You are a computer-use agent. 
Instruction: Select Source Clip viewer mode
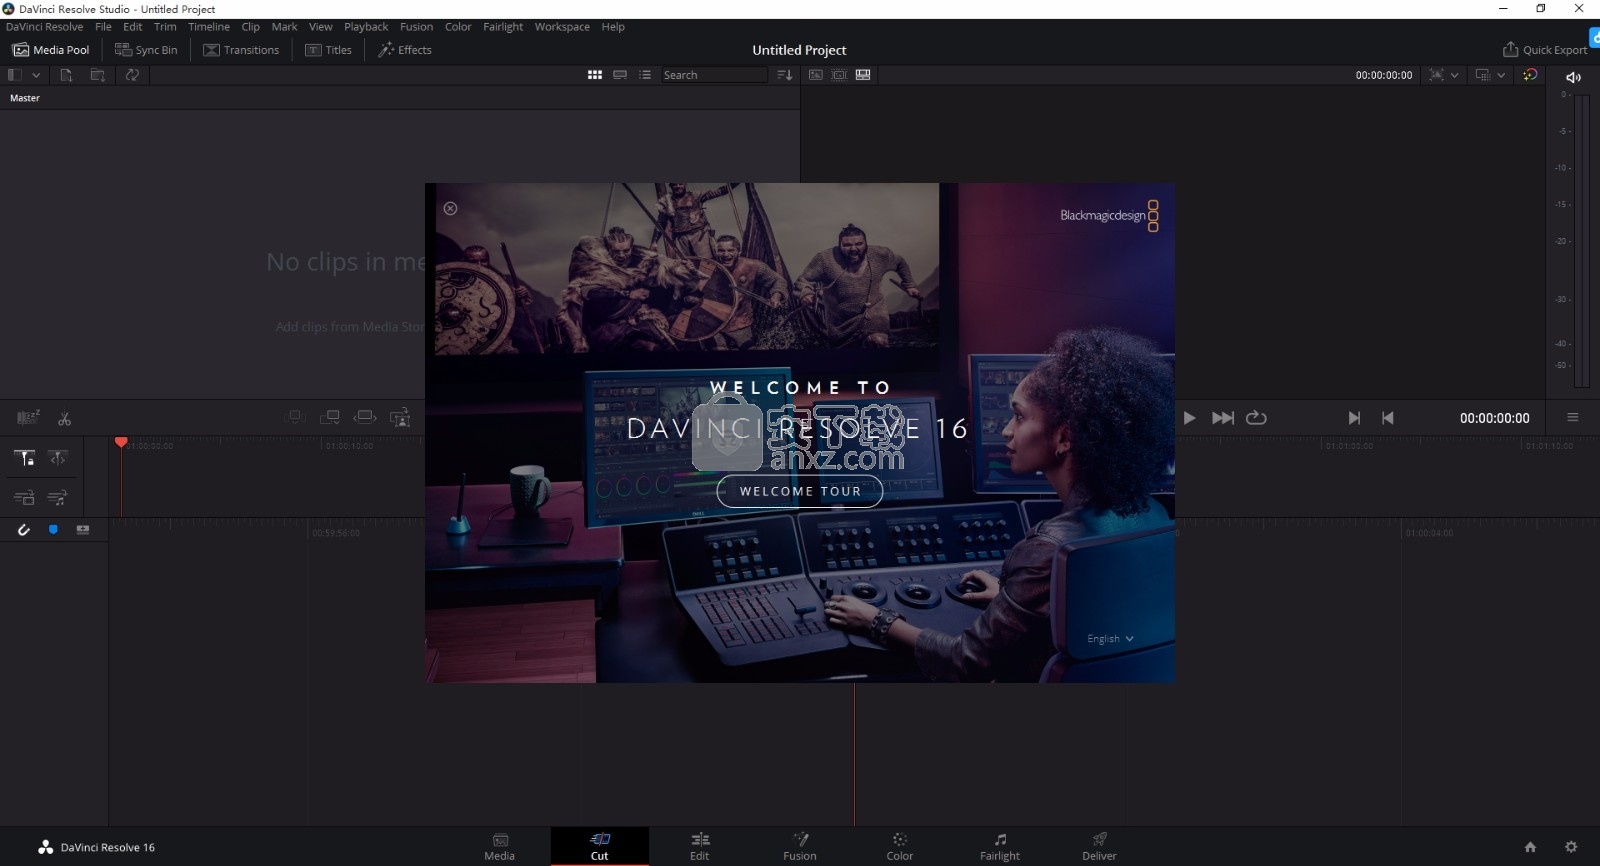[815, 75]
